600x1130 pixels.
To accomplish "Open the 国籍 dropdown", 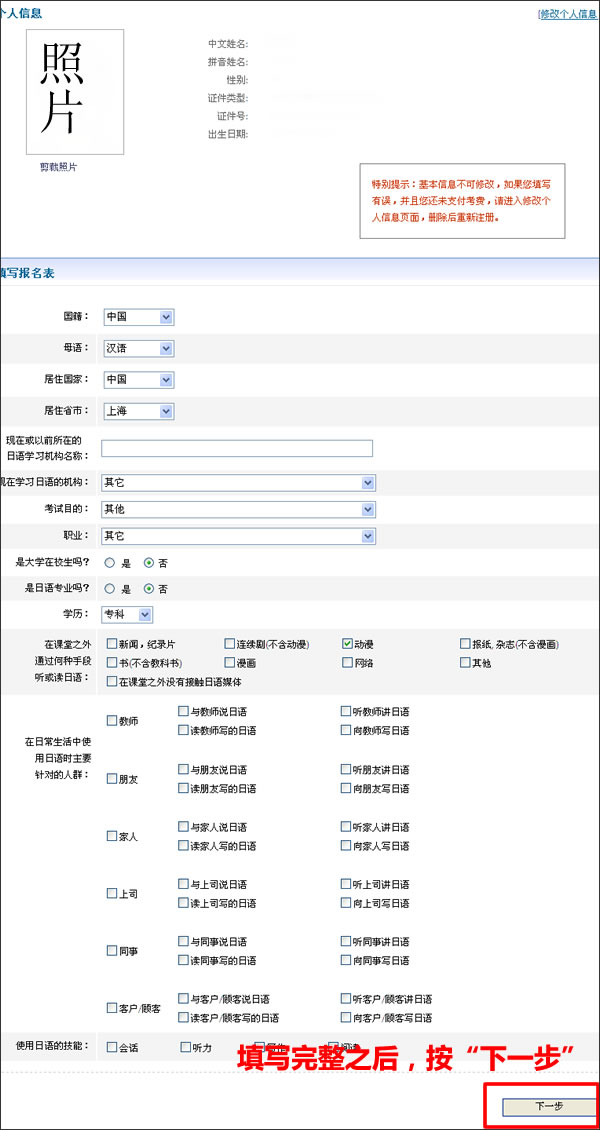I will pos(139,316).
